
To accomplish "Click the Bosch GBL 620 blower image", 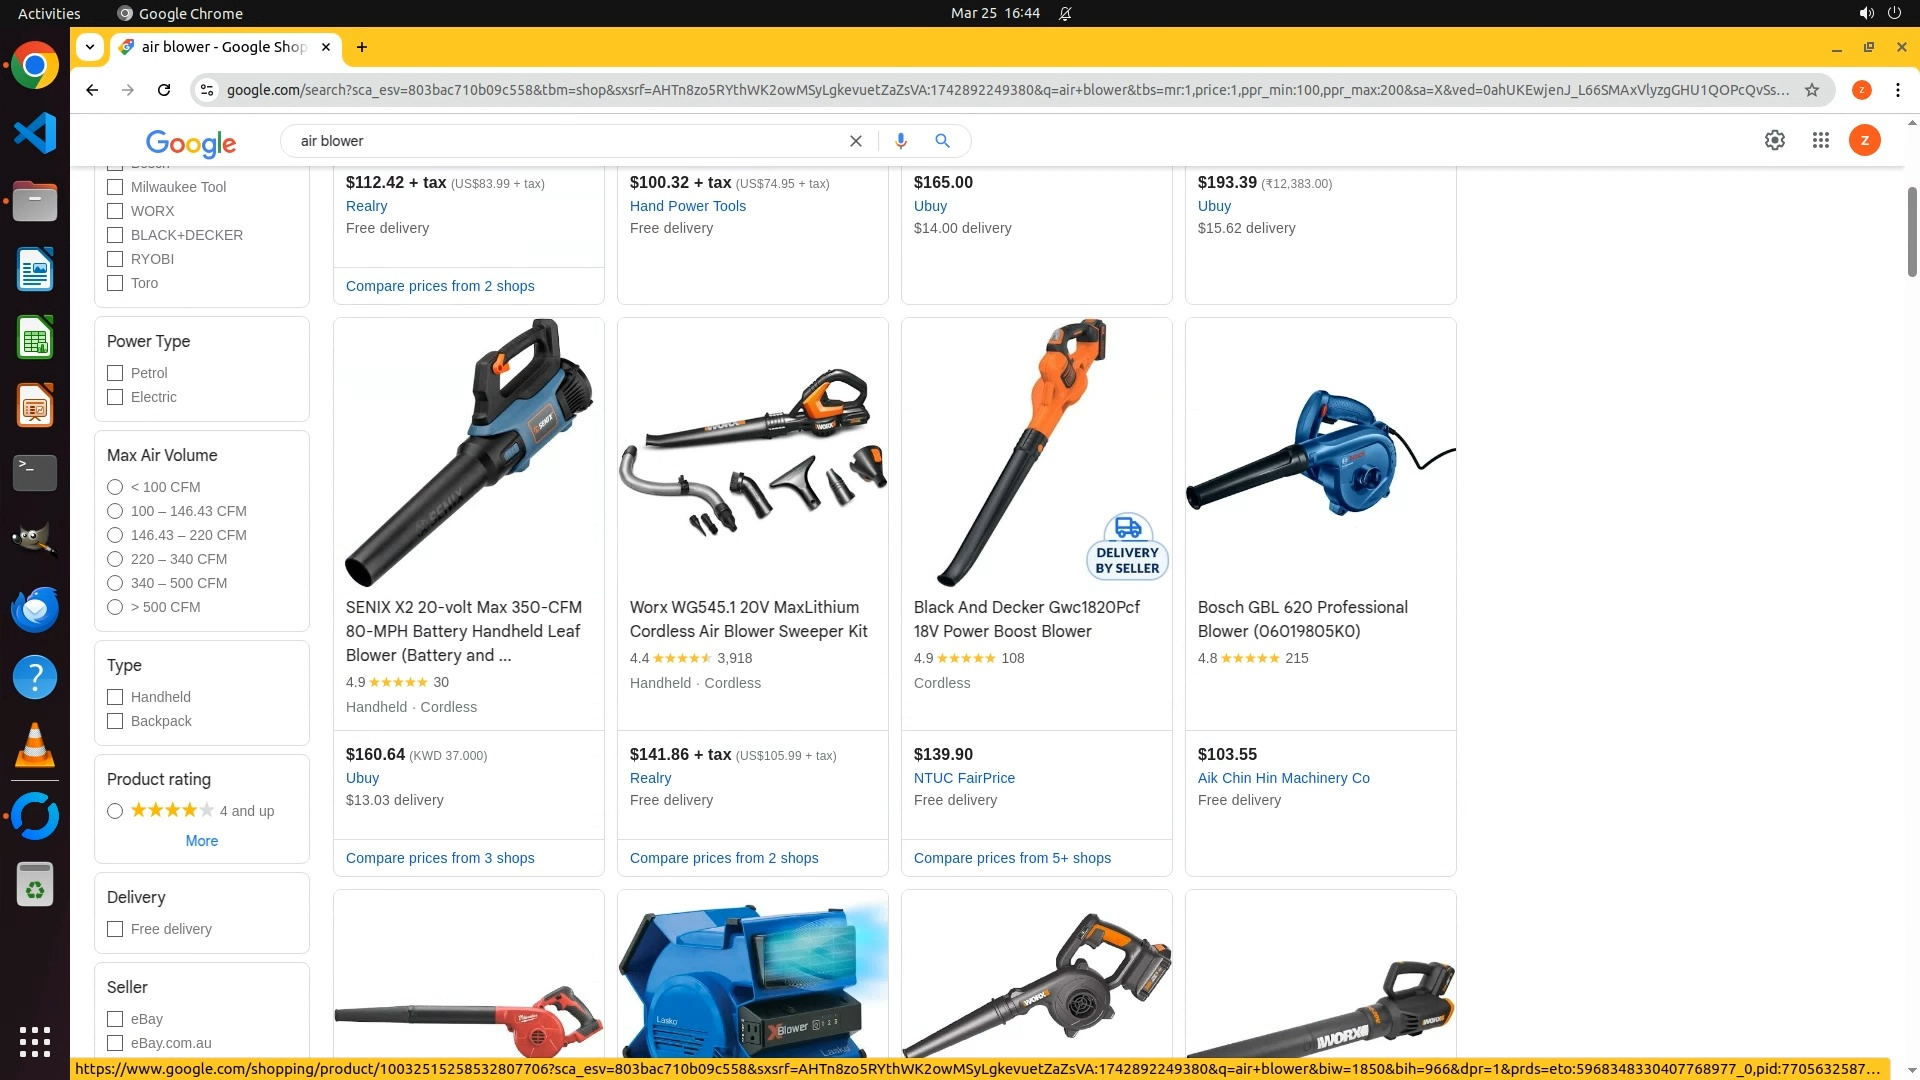I will [1320, 453].
